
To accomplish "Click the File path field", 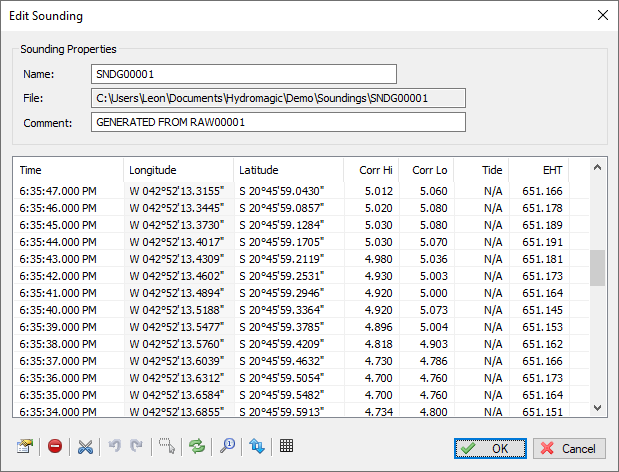I will pos(278,98).
